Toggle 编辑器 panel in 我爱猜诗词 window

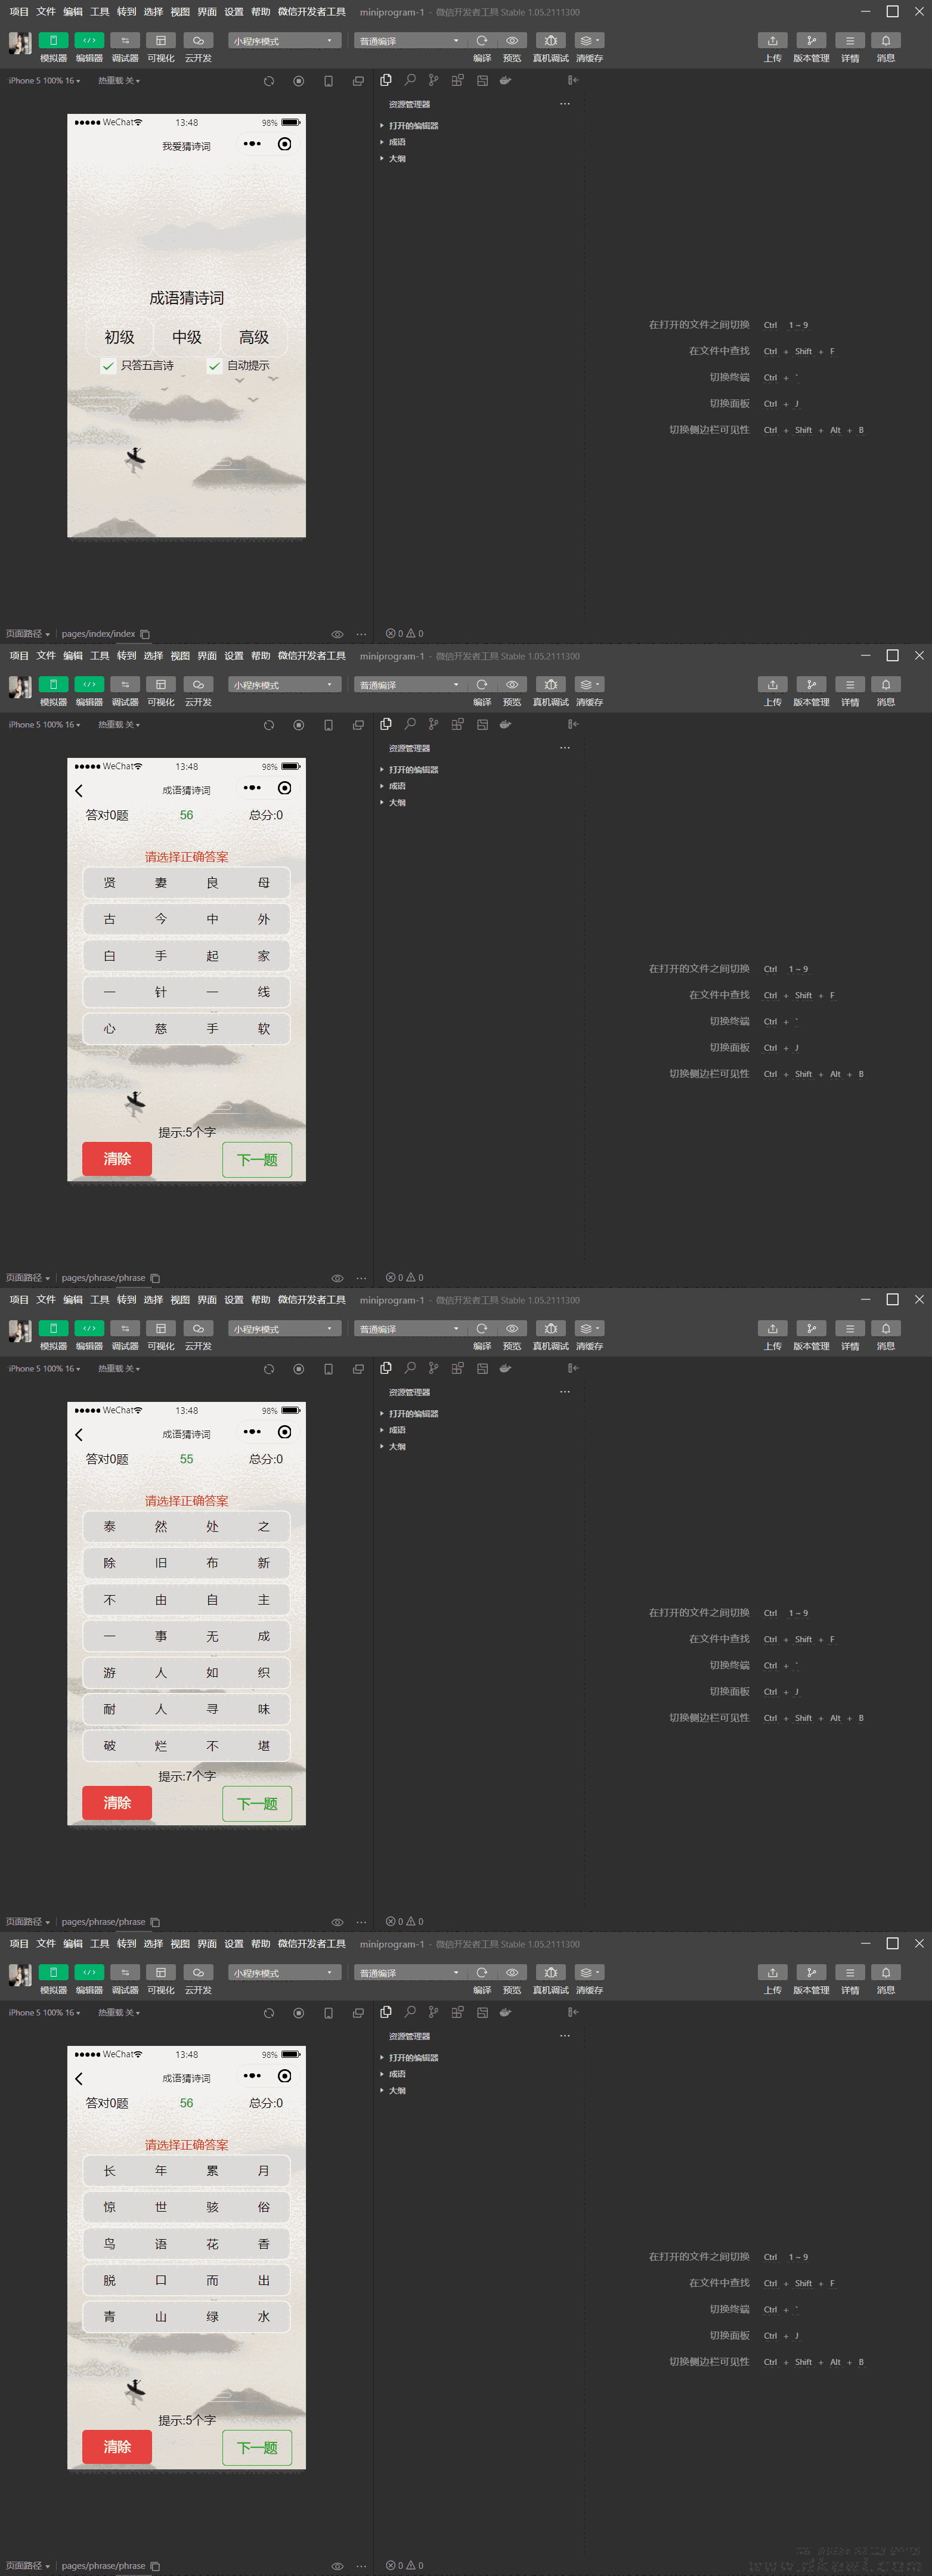click(x=89, y=41)
